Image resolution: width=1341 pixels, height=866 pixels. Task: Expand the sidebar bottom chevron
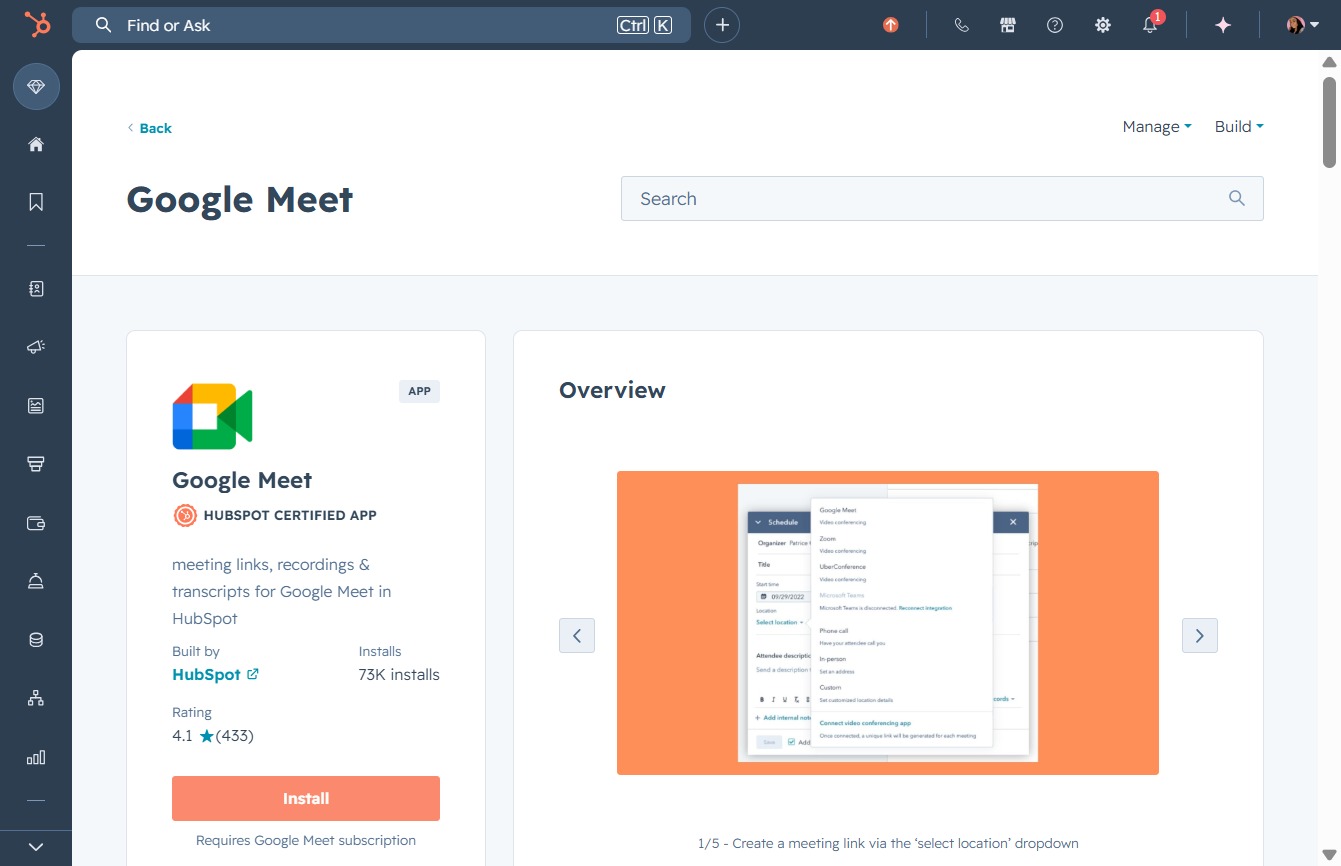tap(36, 847)
